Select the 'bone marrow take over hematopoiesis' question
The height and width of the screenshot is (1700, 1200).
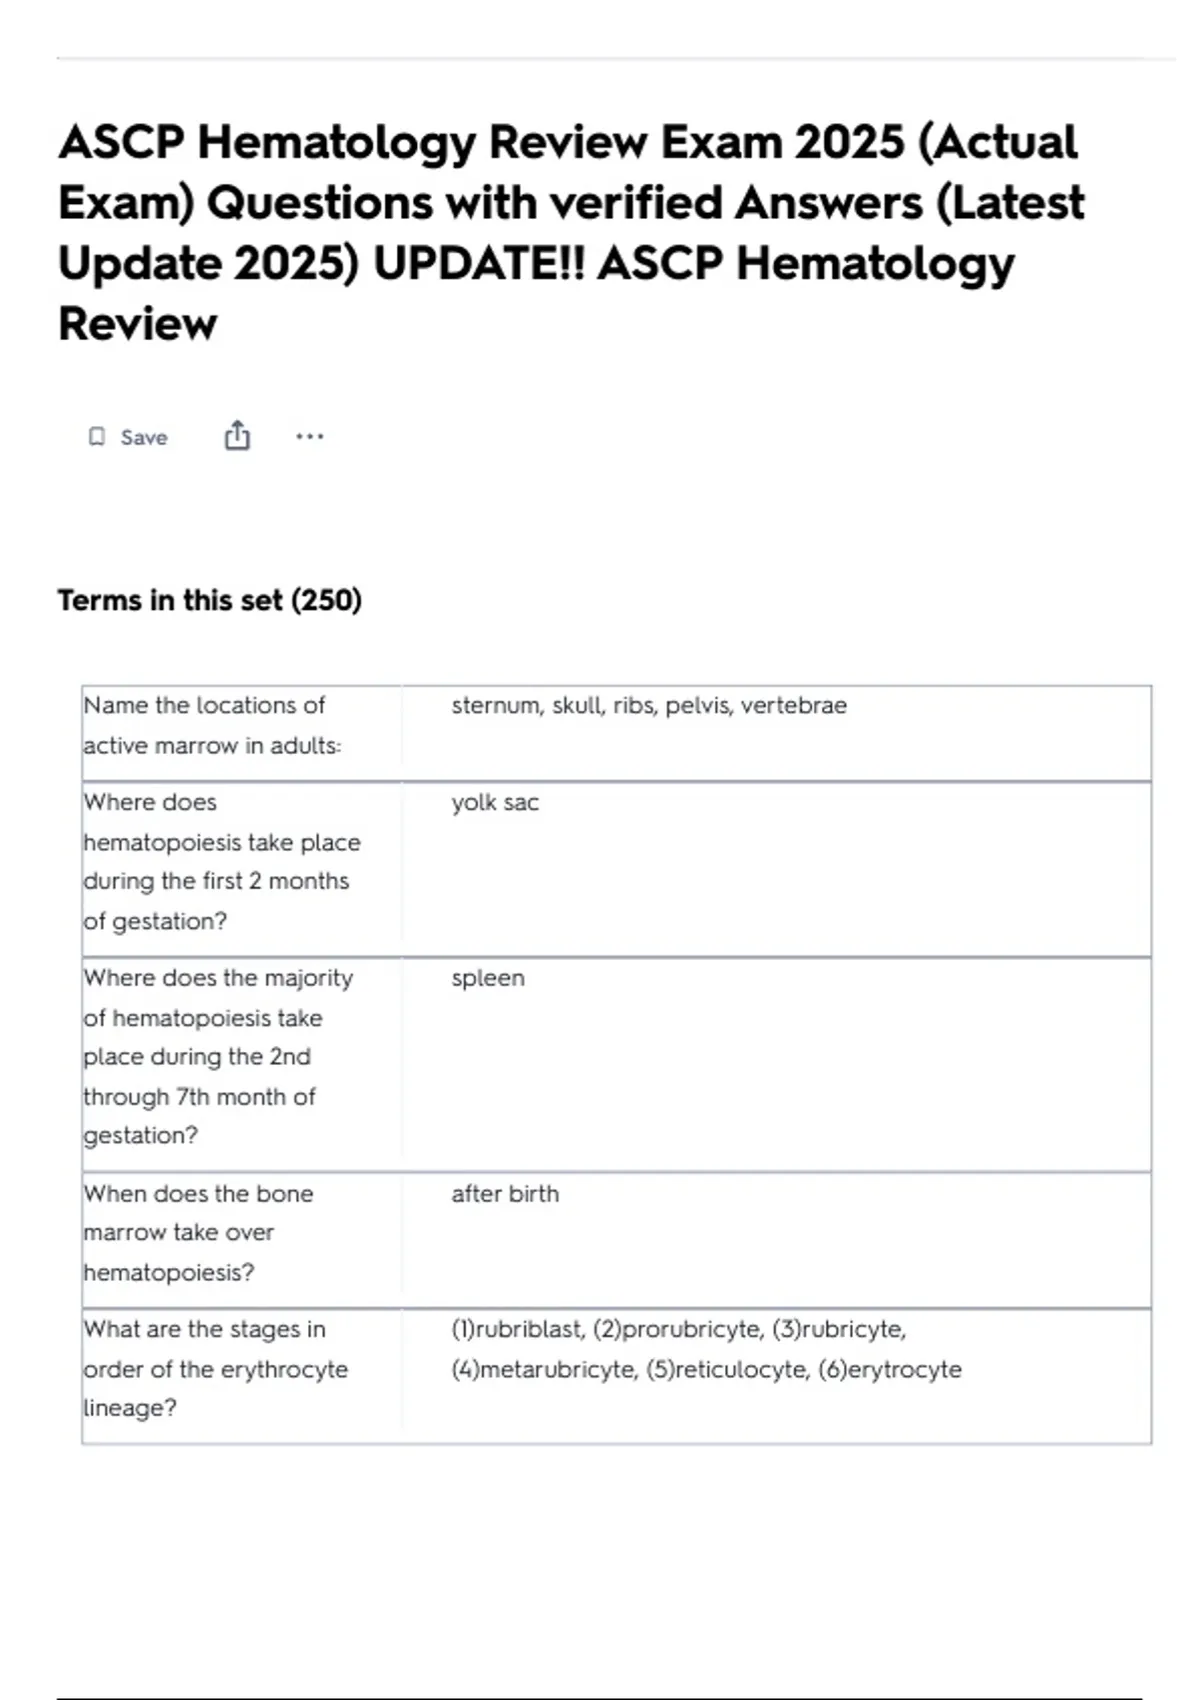(x=198, y=1232)
